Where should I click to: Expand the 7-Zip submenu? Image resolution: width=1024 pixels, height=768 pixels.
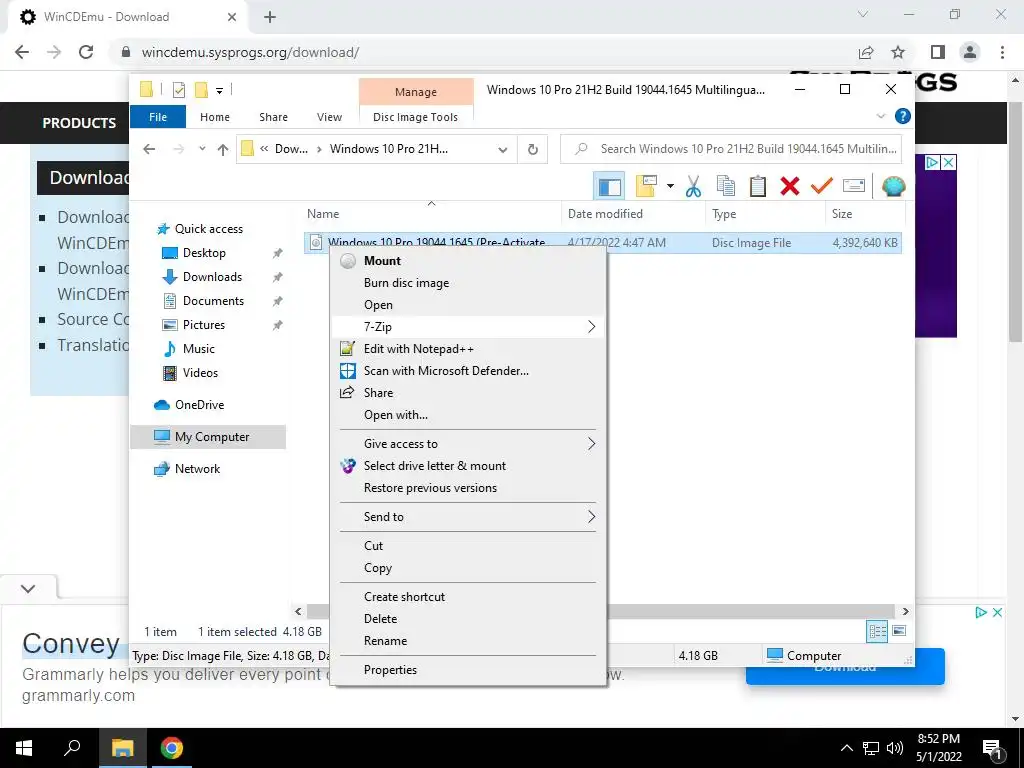[x=469, y=327]
